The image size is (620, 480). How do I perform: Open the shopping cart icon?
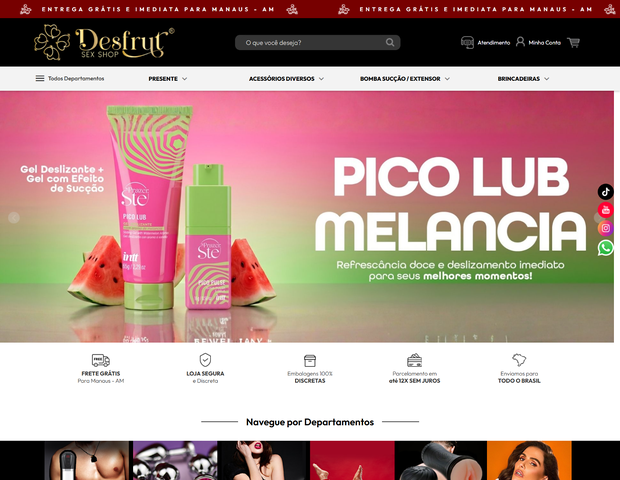click(573, 42)
